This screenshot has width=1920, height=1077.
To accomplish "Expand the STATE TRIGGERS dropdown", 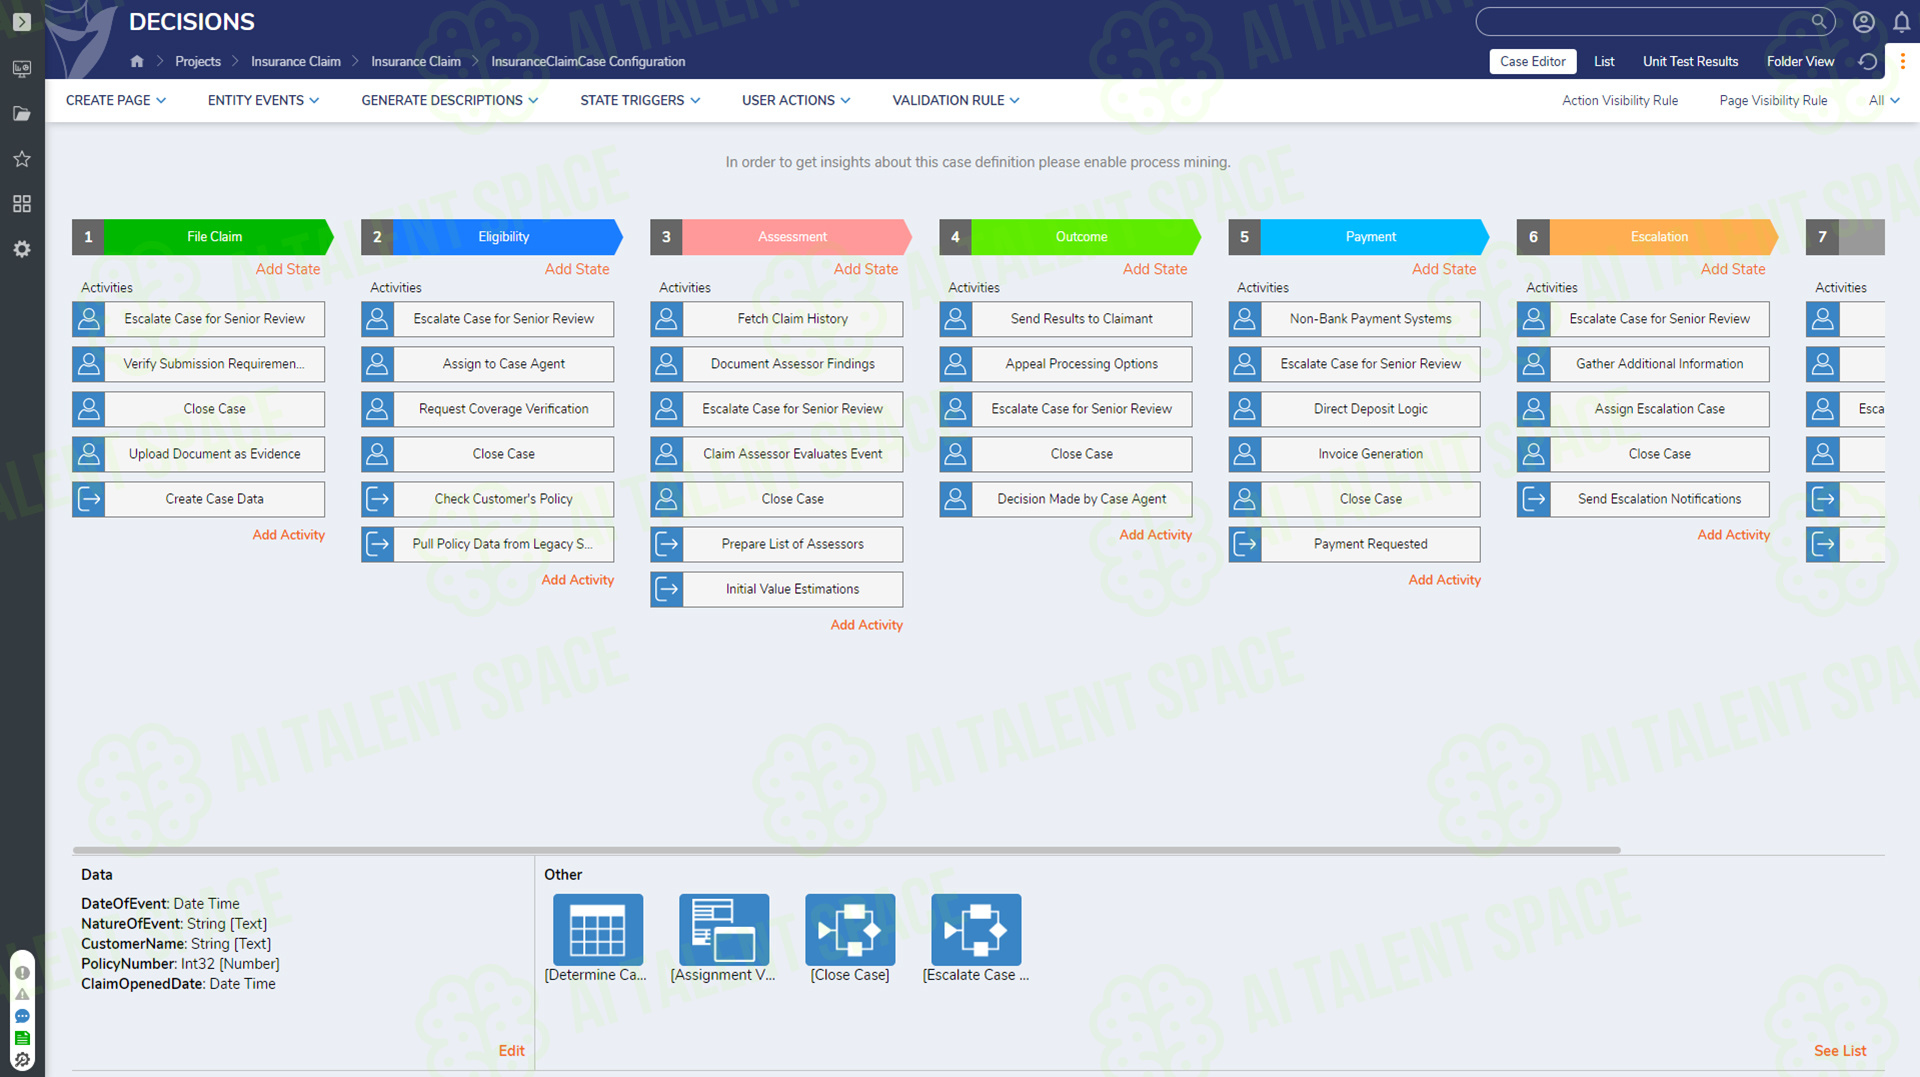I will pyautogui.click(x=640, y=101).
